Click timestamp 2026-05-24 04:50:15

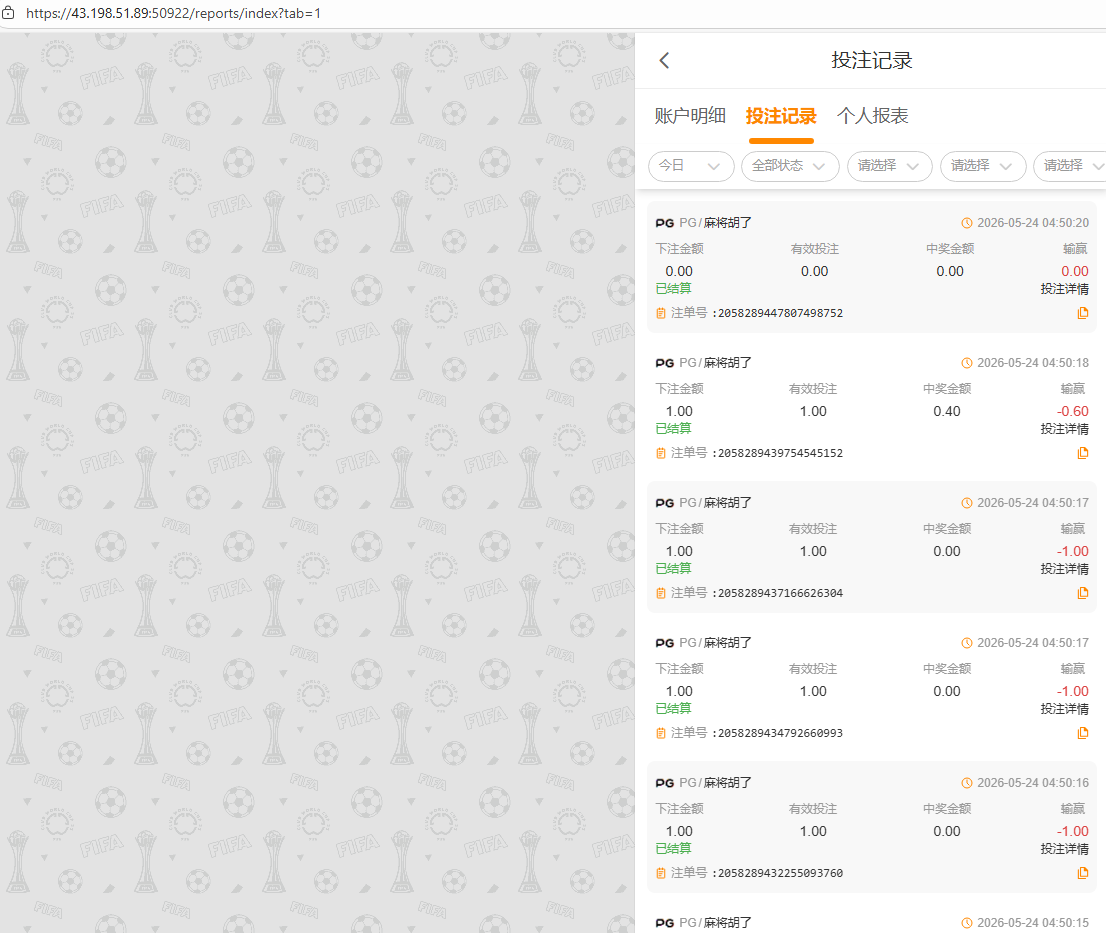coord(1033,923)
